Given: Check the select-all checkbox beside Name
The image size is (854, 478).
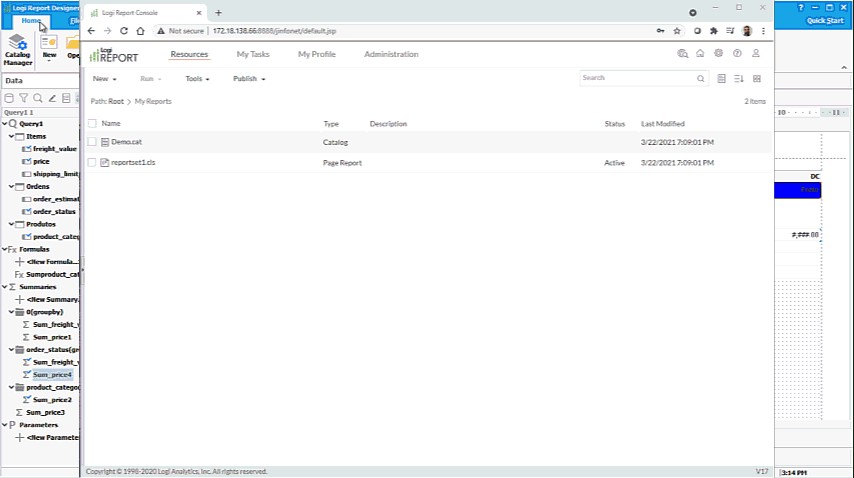Looking at the screenshot, I should click(92, 124).
